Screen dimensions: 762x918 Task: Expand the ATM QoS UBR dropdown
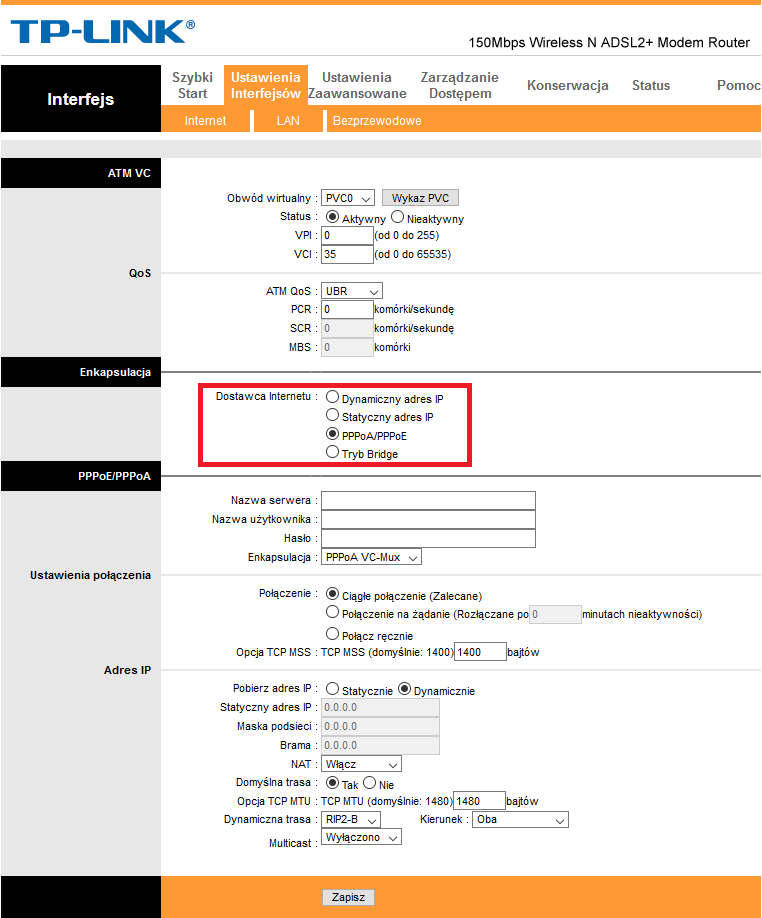pos(352,291)
